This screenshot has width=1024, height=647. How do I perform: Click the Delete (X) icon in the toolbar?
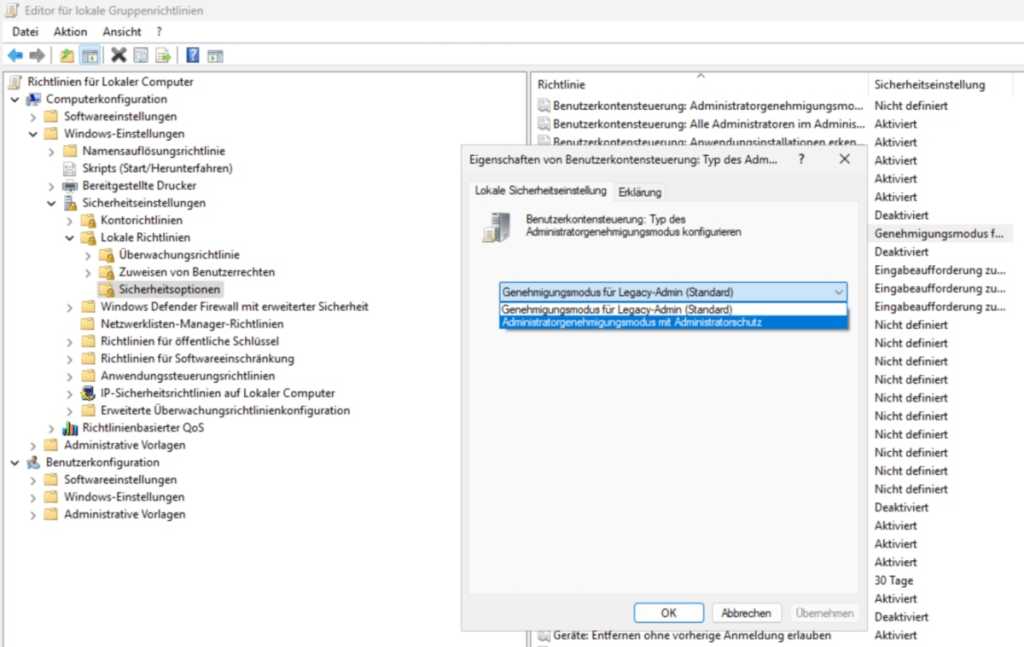[119, 55]
